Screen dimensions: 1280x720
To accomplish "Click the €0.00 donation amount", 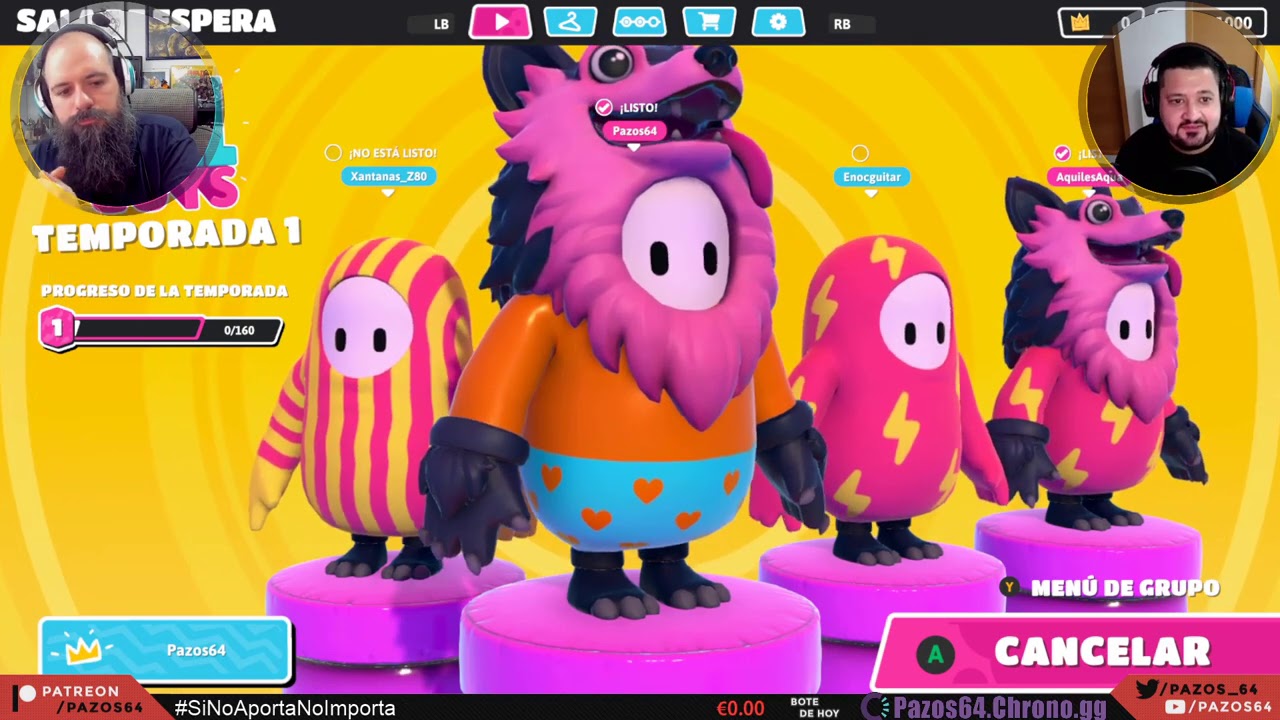I will tap(740, 708).
